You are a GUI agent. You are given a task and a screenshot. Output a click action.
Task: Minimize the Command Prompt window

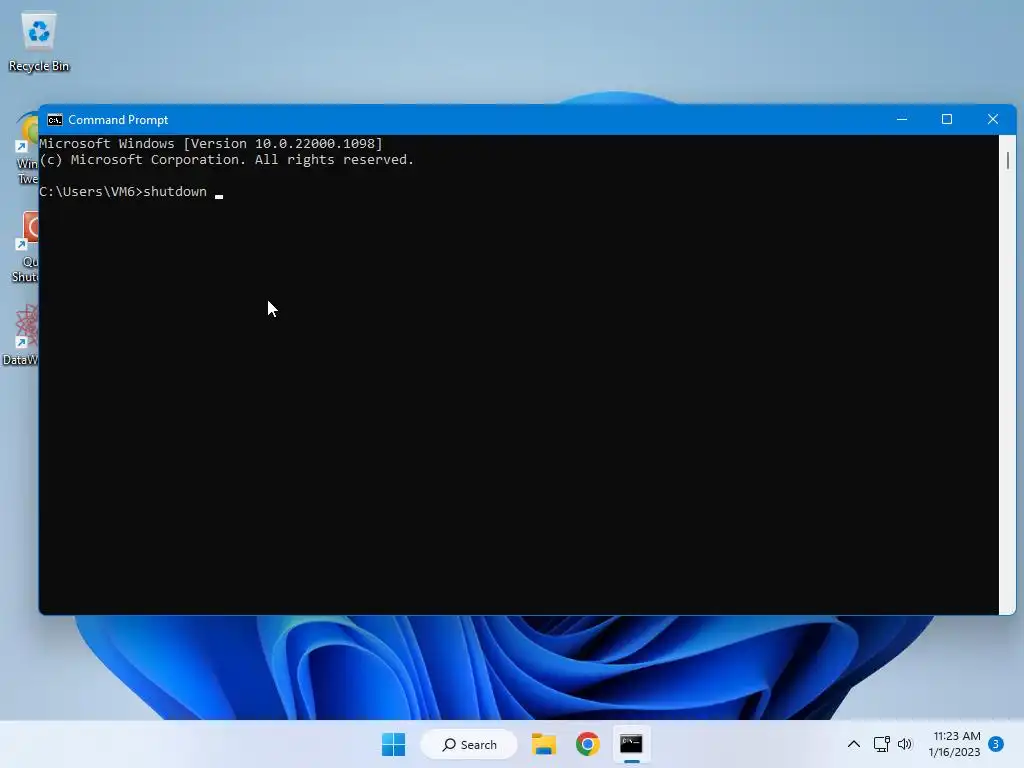902,120
